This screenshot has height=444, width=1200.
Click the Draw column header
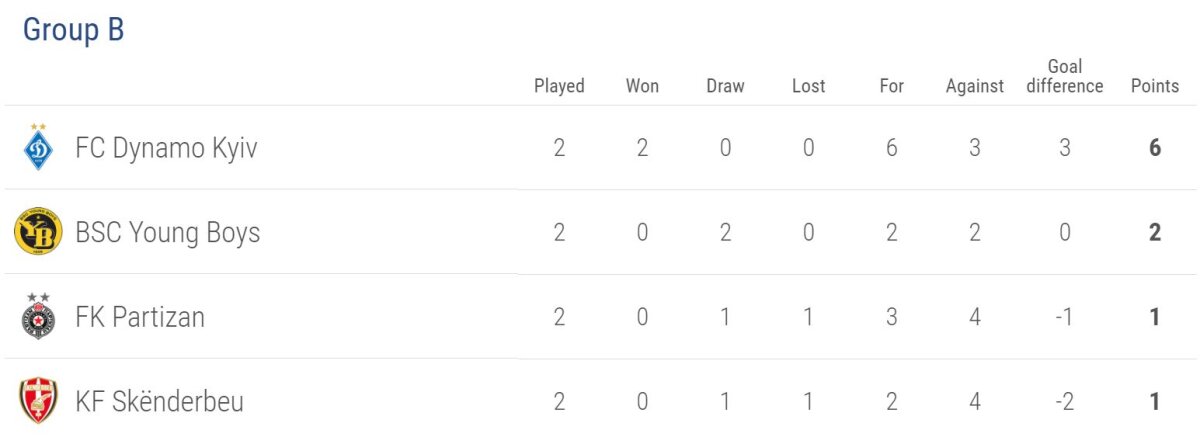725,86
